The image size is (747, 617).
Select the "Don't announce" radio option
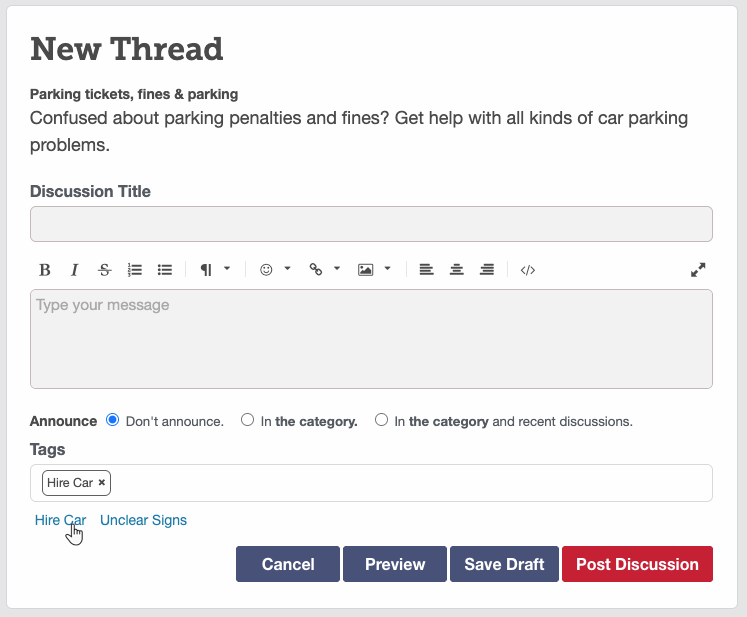[112, 421]
